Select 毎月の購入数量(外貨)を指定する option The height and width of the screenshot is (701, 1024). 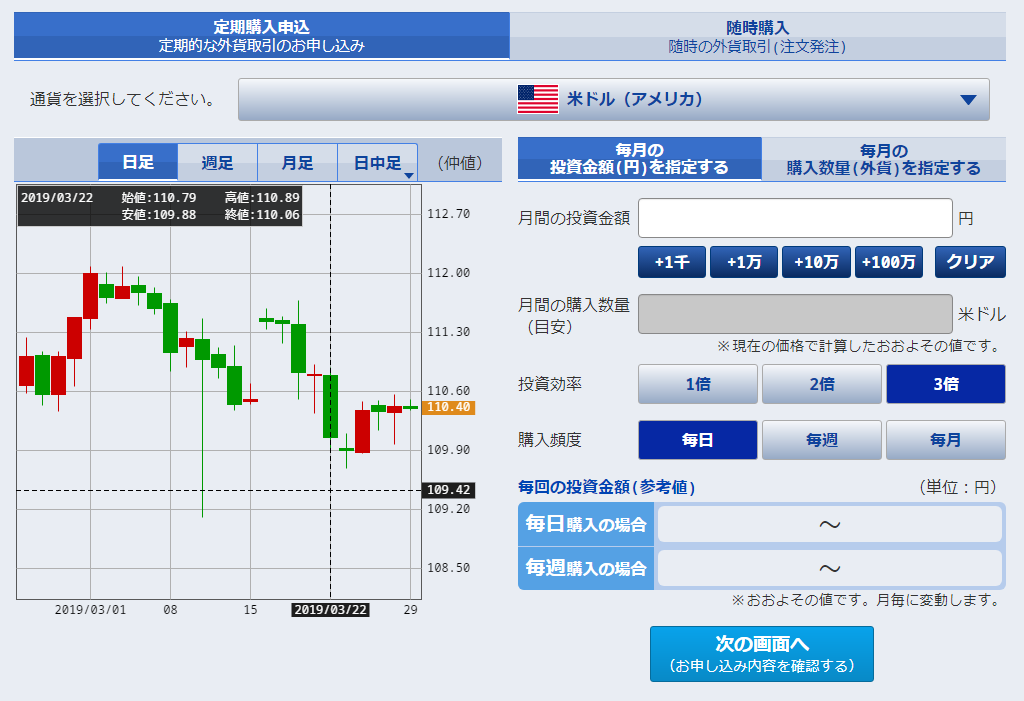click(x=883, y=159)
